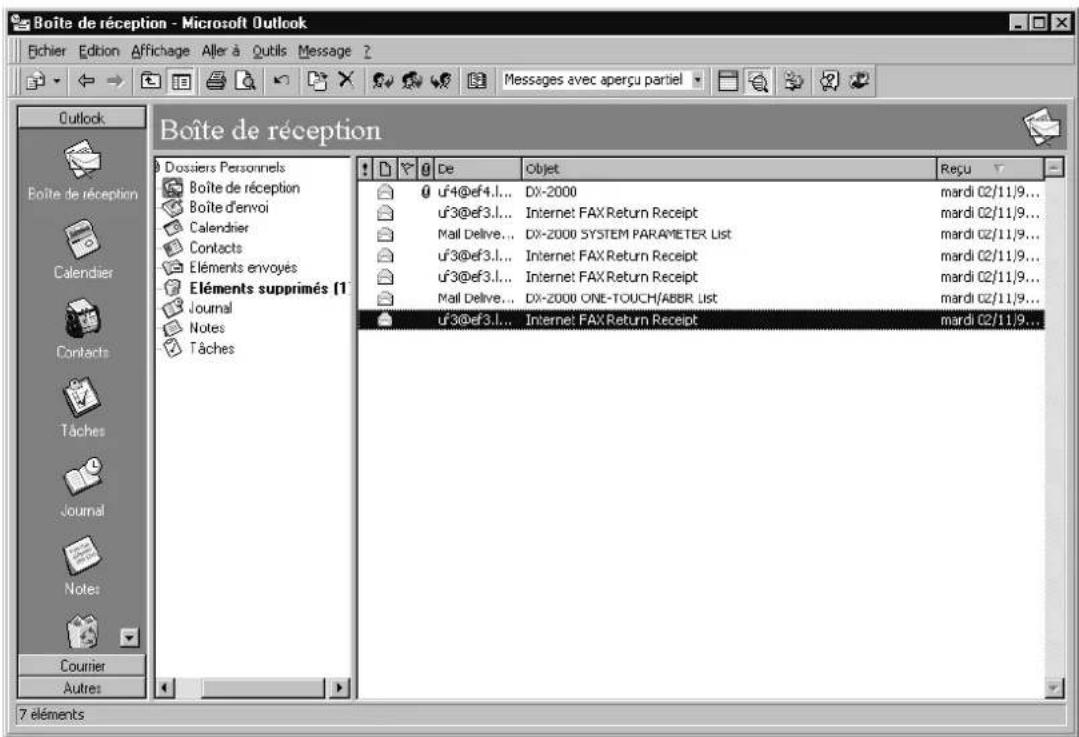The image size is (1079, 737).
Task: Open the Message menu
Action: tap(324, 51)
